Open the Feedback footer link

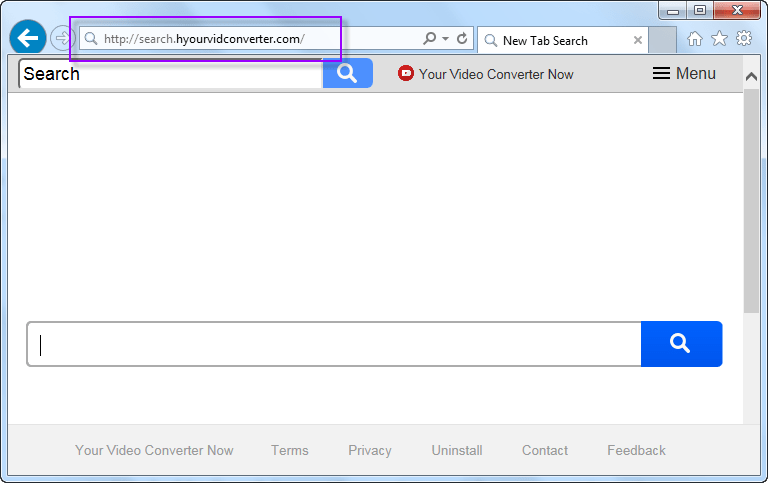click(x=636, y=450)
